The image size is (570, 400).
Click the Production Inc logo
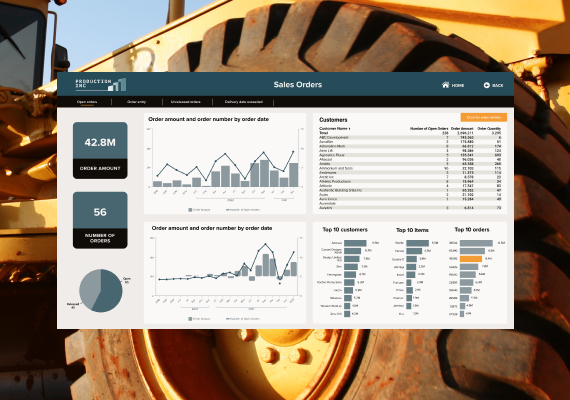click(100, 84)
